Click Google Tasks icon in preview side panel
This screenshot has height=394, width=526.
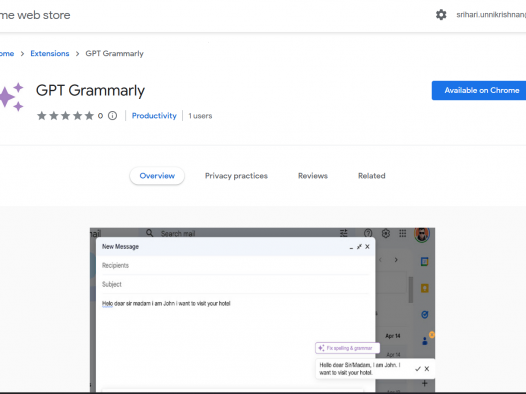point(424,315)
